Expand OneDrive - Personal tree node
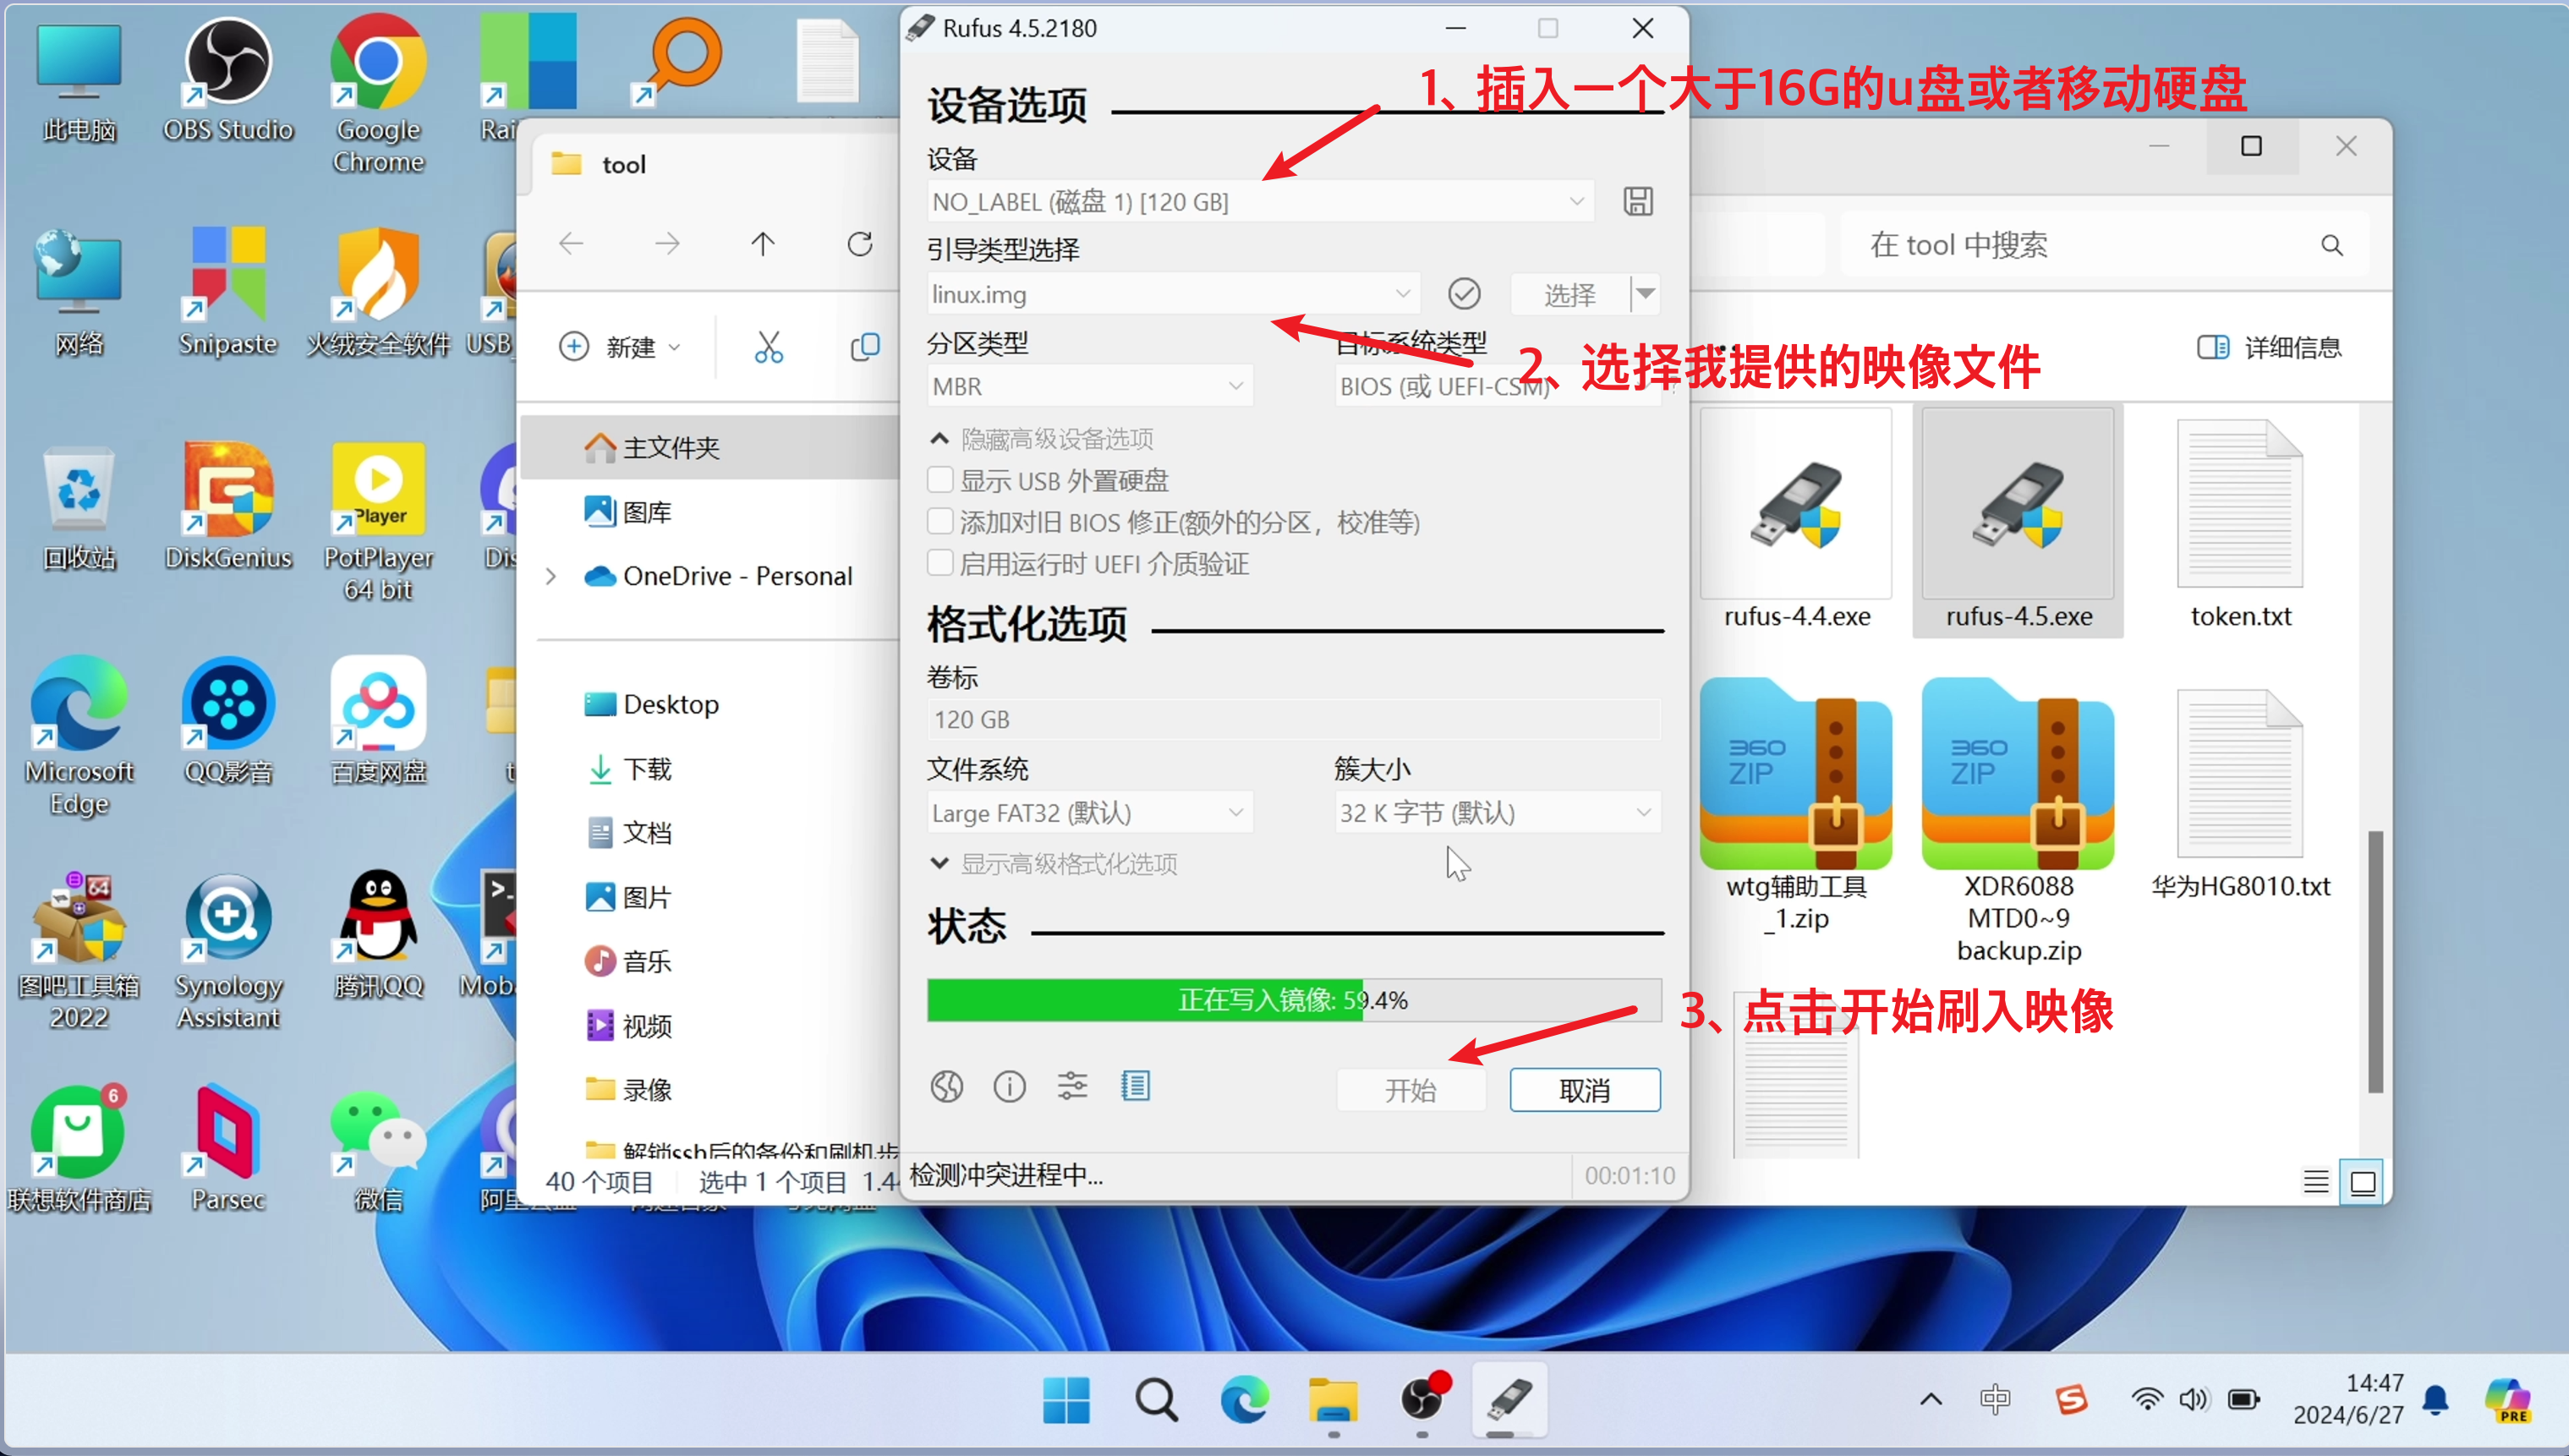Viewport: 2569px width, 1456px height. point(550,576)
